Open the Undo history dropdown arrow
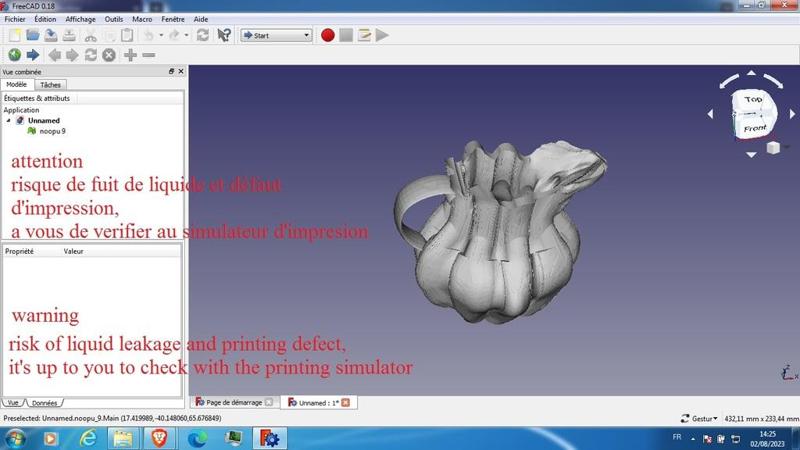The width and height of the screenshot is (800, 450). click(161, 35)
